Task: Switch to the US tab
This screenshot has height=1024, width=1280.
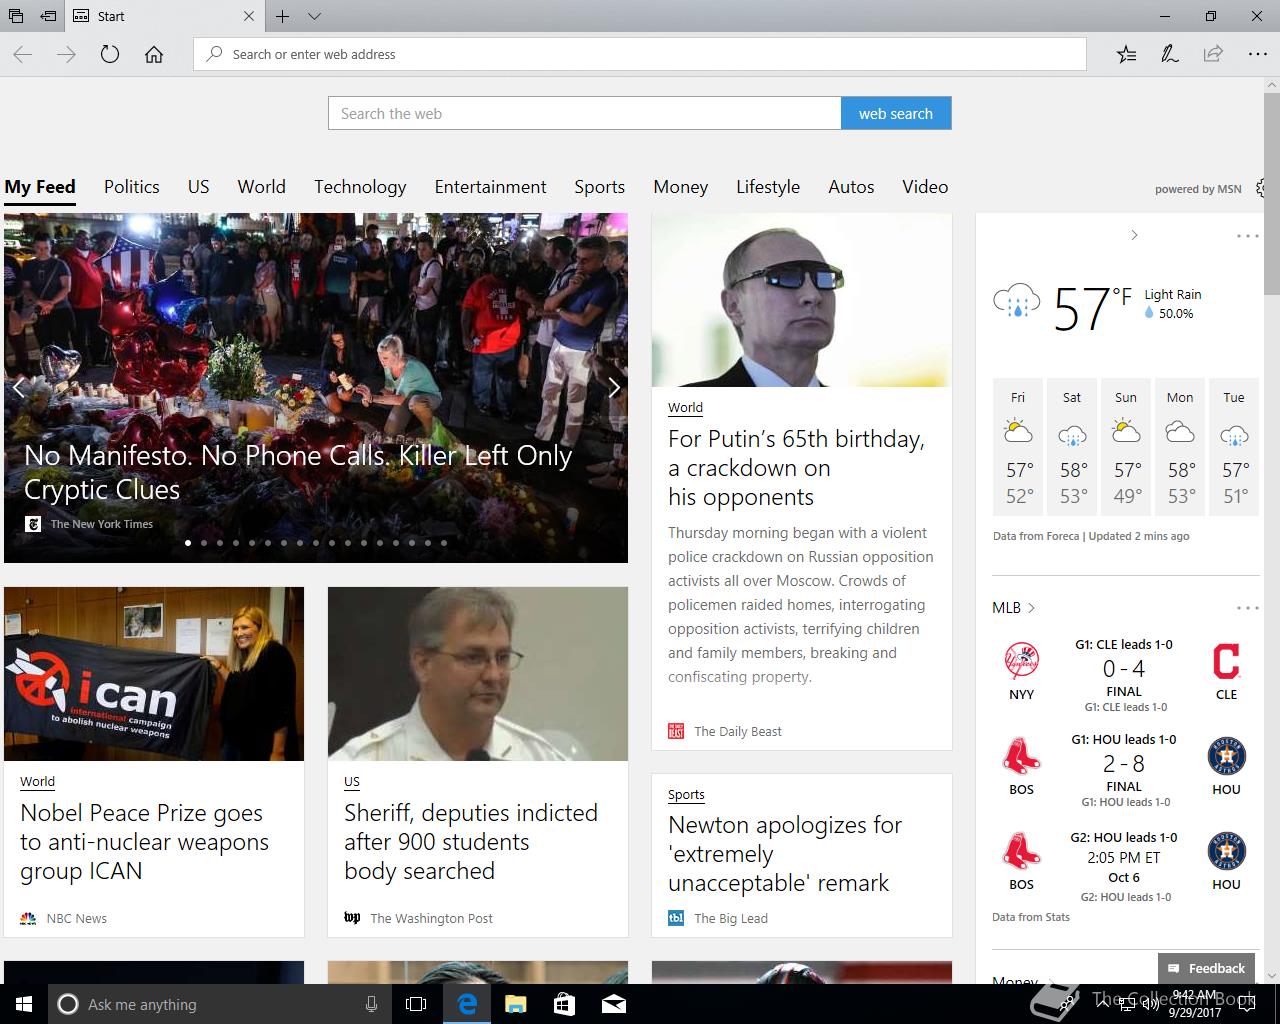Action: coord(199,187)
